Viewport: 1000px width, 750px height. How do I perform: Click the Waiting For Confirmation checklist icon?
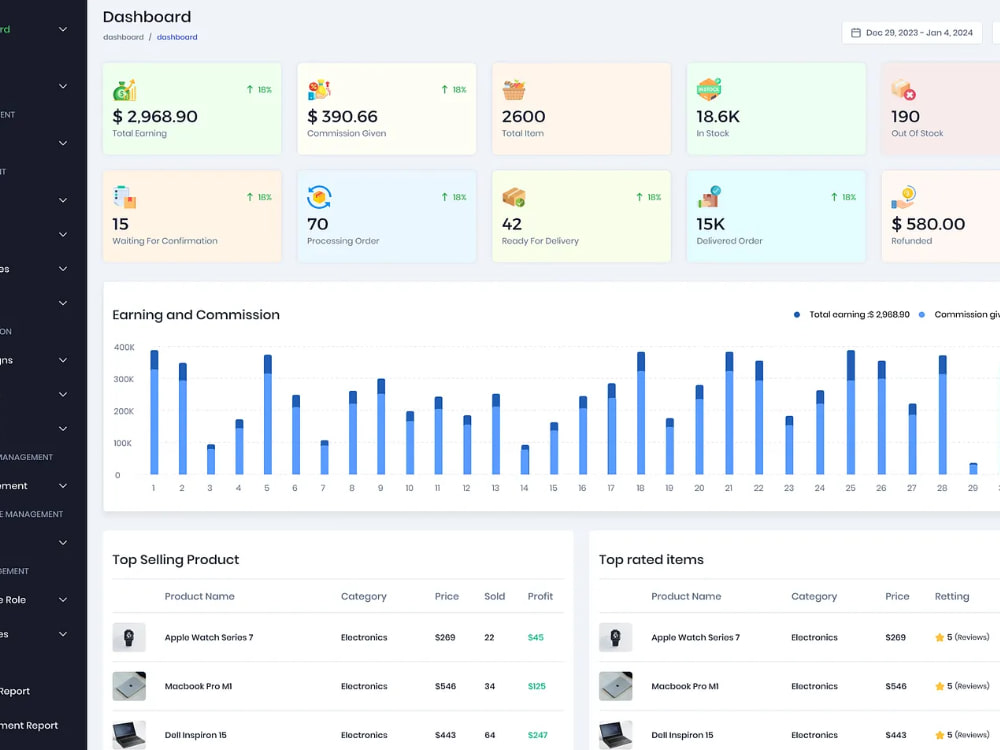(124, 197)
